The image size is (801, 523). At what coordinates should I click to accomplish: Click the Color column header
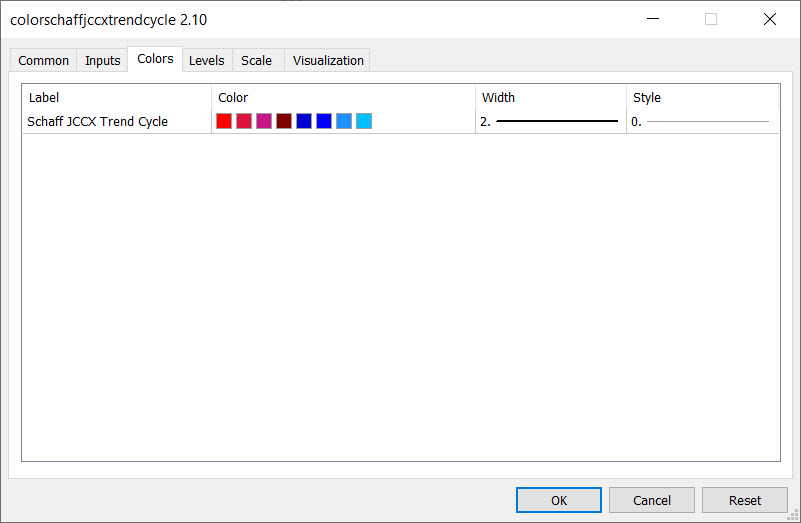point(343,97)
